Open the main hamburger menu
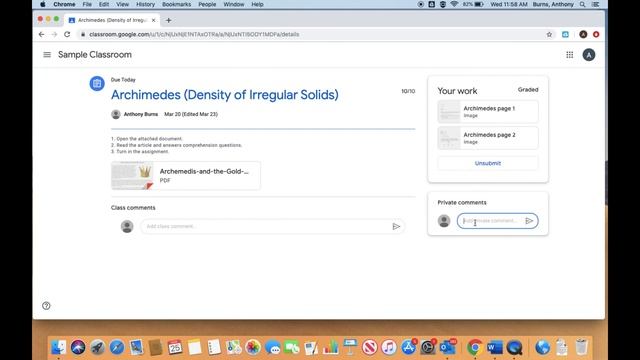 click(47, 55)
